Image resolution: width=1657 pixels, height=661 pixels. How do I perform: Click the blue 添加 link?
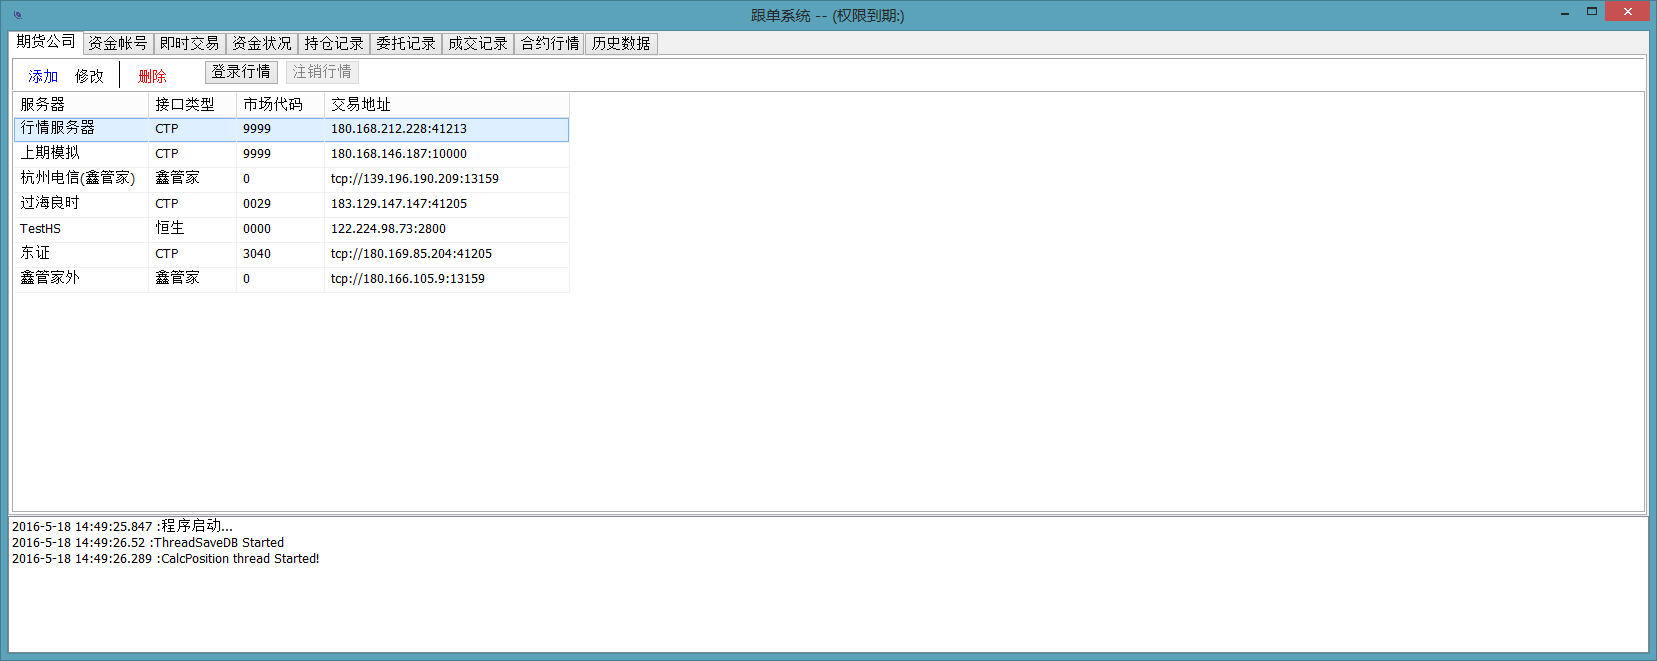point(43,76)
